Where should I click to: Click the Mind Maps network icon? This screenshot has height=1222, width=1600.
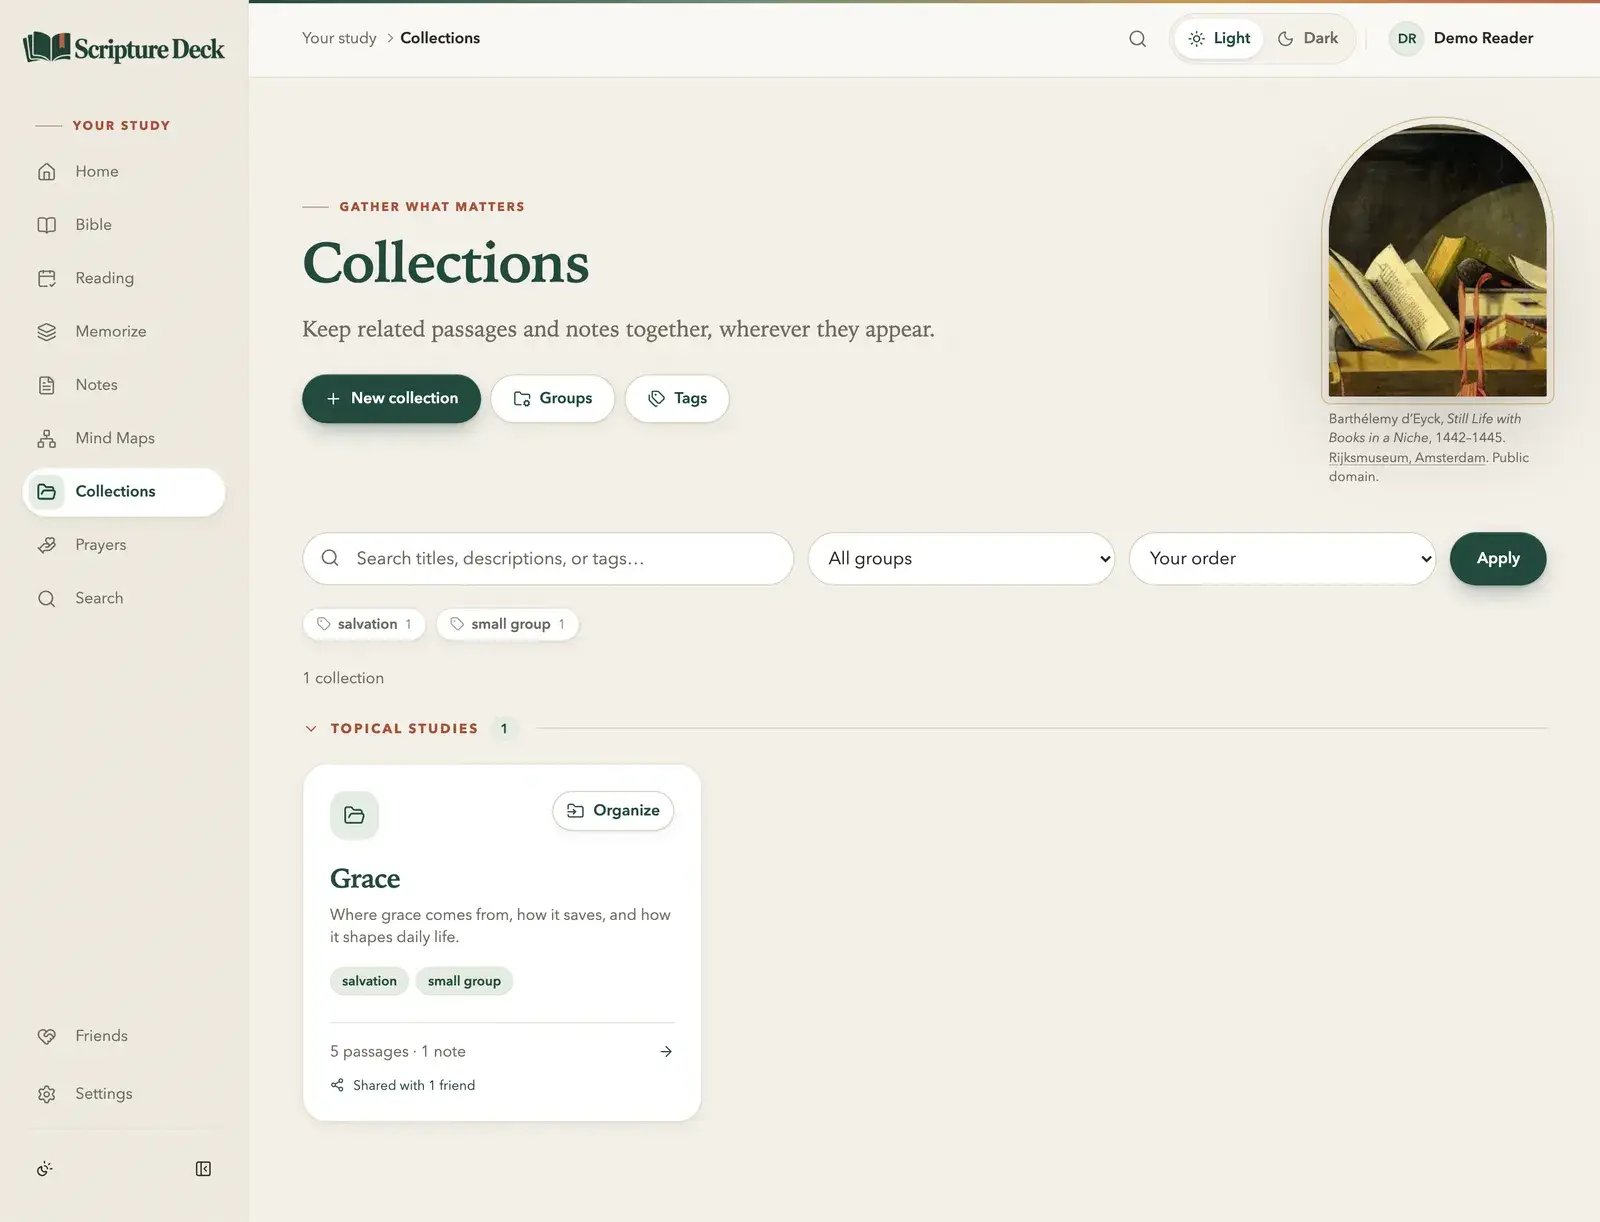point(47,438)
